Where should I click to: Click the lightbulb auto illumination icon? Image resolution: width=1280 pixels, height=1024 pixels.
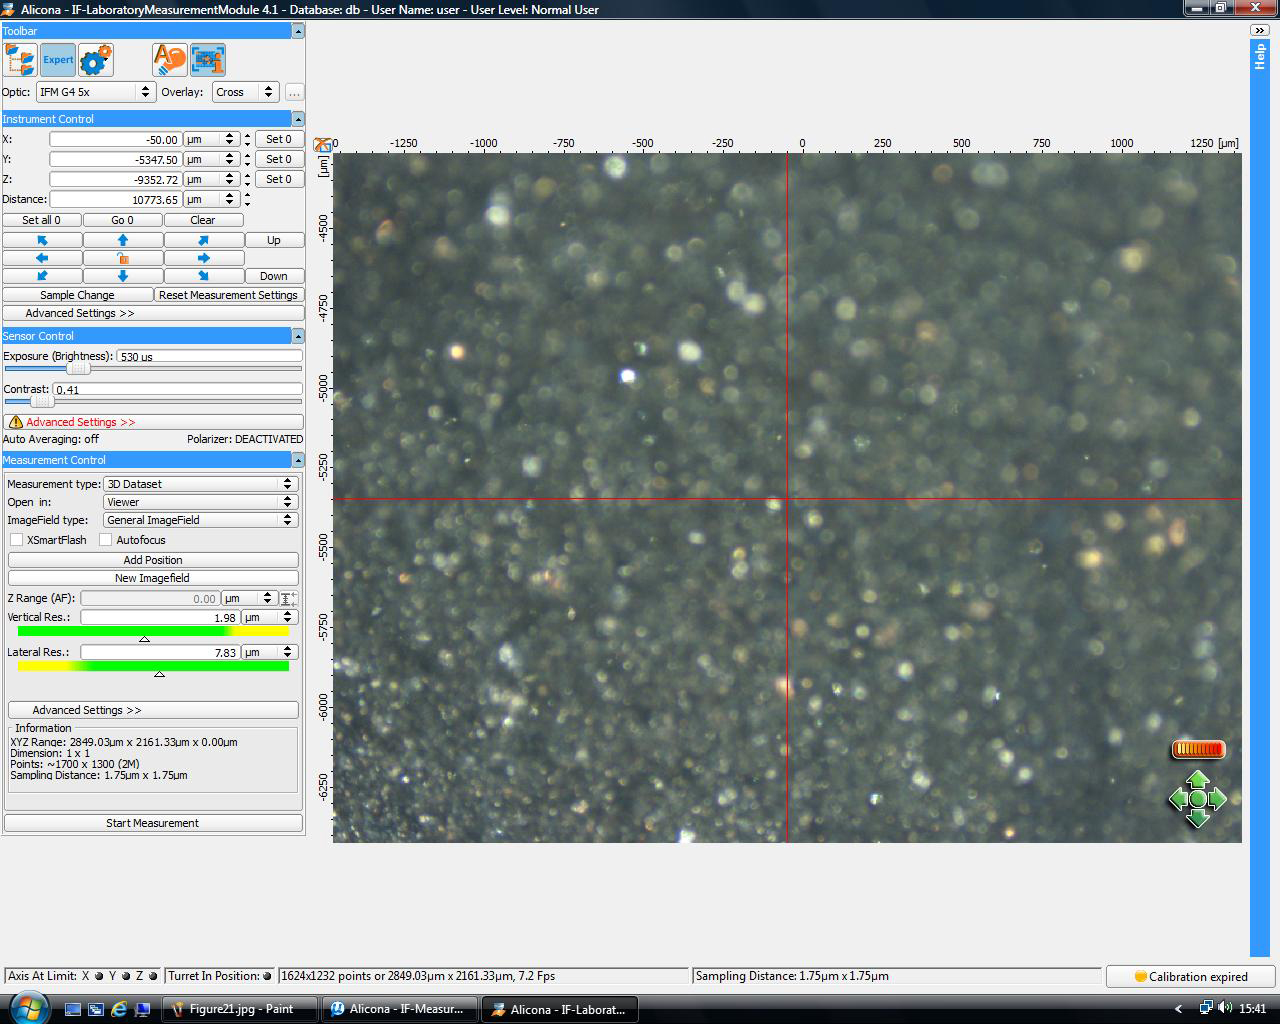tap(169, 60)
